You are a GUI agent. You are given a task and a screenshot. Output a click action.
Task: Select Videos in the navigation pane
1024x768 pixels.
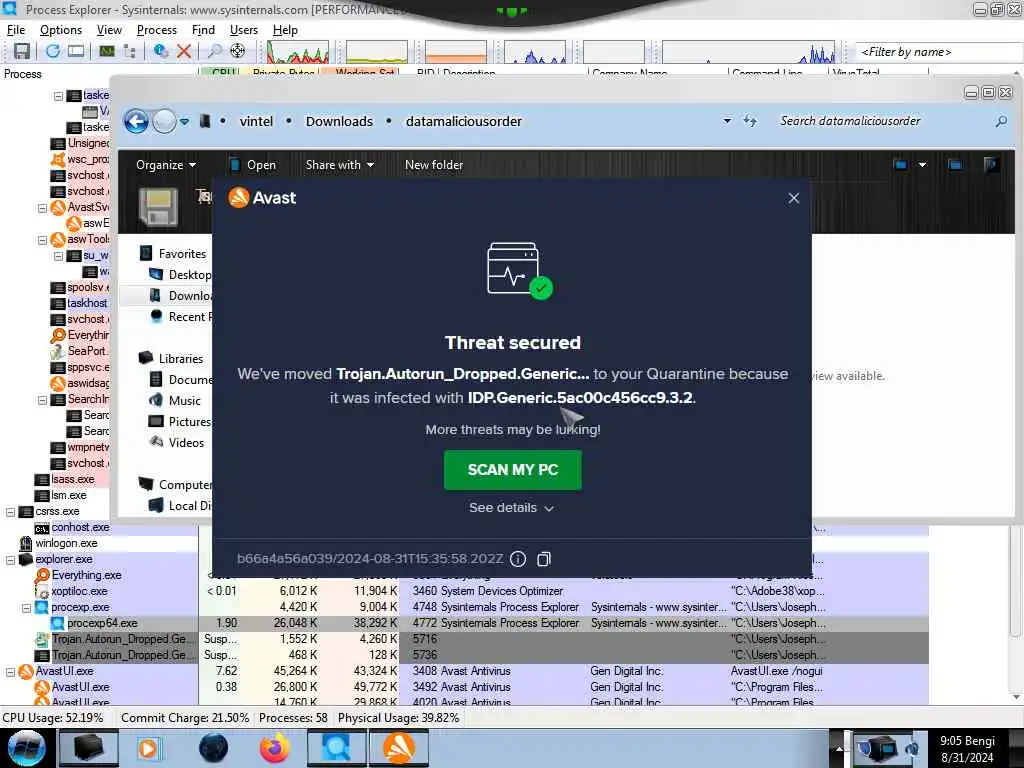pyautogui.click(x=178, y=443)
